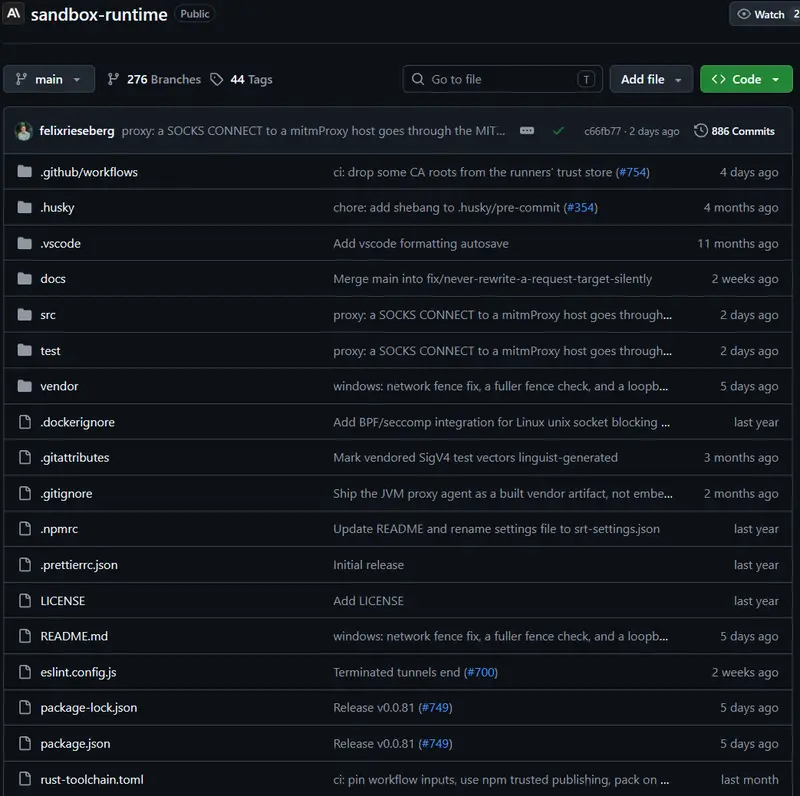Screen dimensions: 800x796
Task: Click the file icon beside LICENSE
Action: point(24,601)
